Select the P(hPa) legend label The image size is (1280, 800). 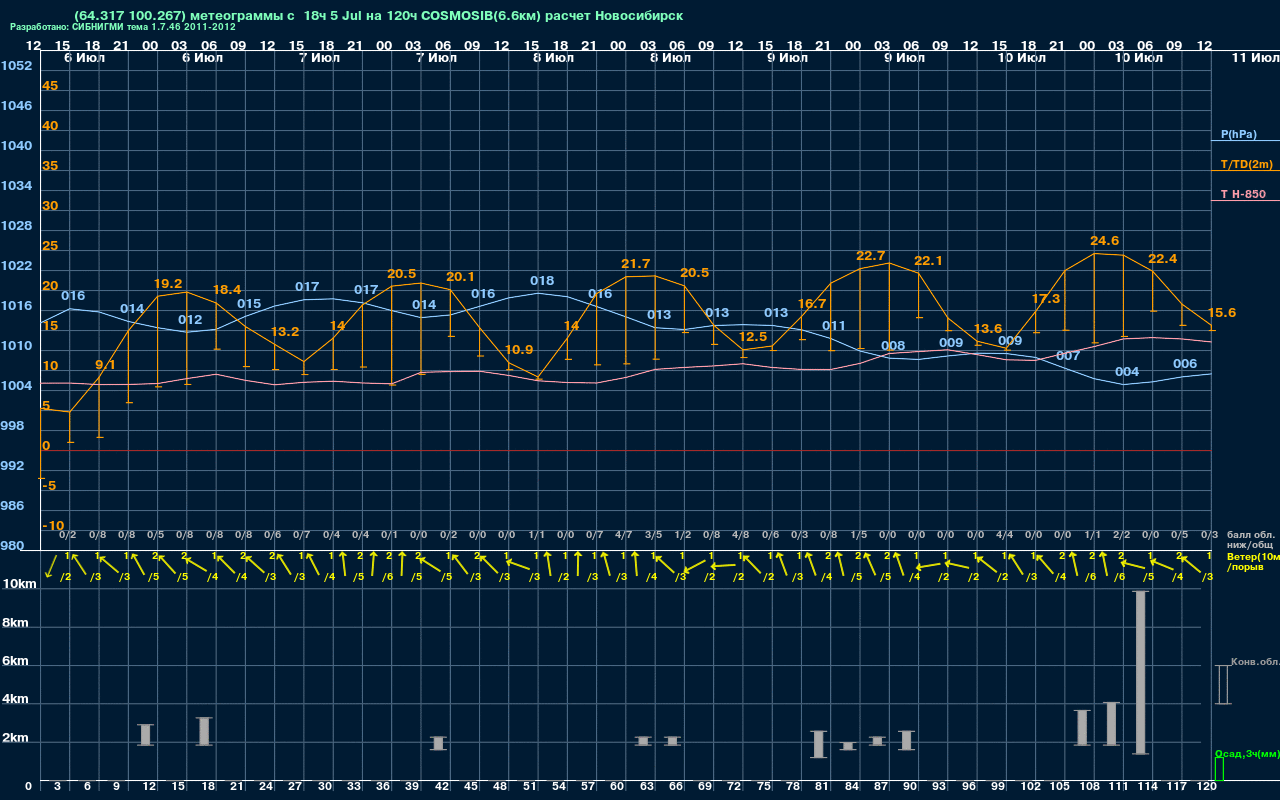[1238, 134]
